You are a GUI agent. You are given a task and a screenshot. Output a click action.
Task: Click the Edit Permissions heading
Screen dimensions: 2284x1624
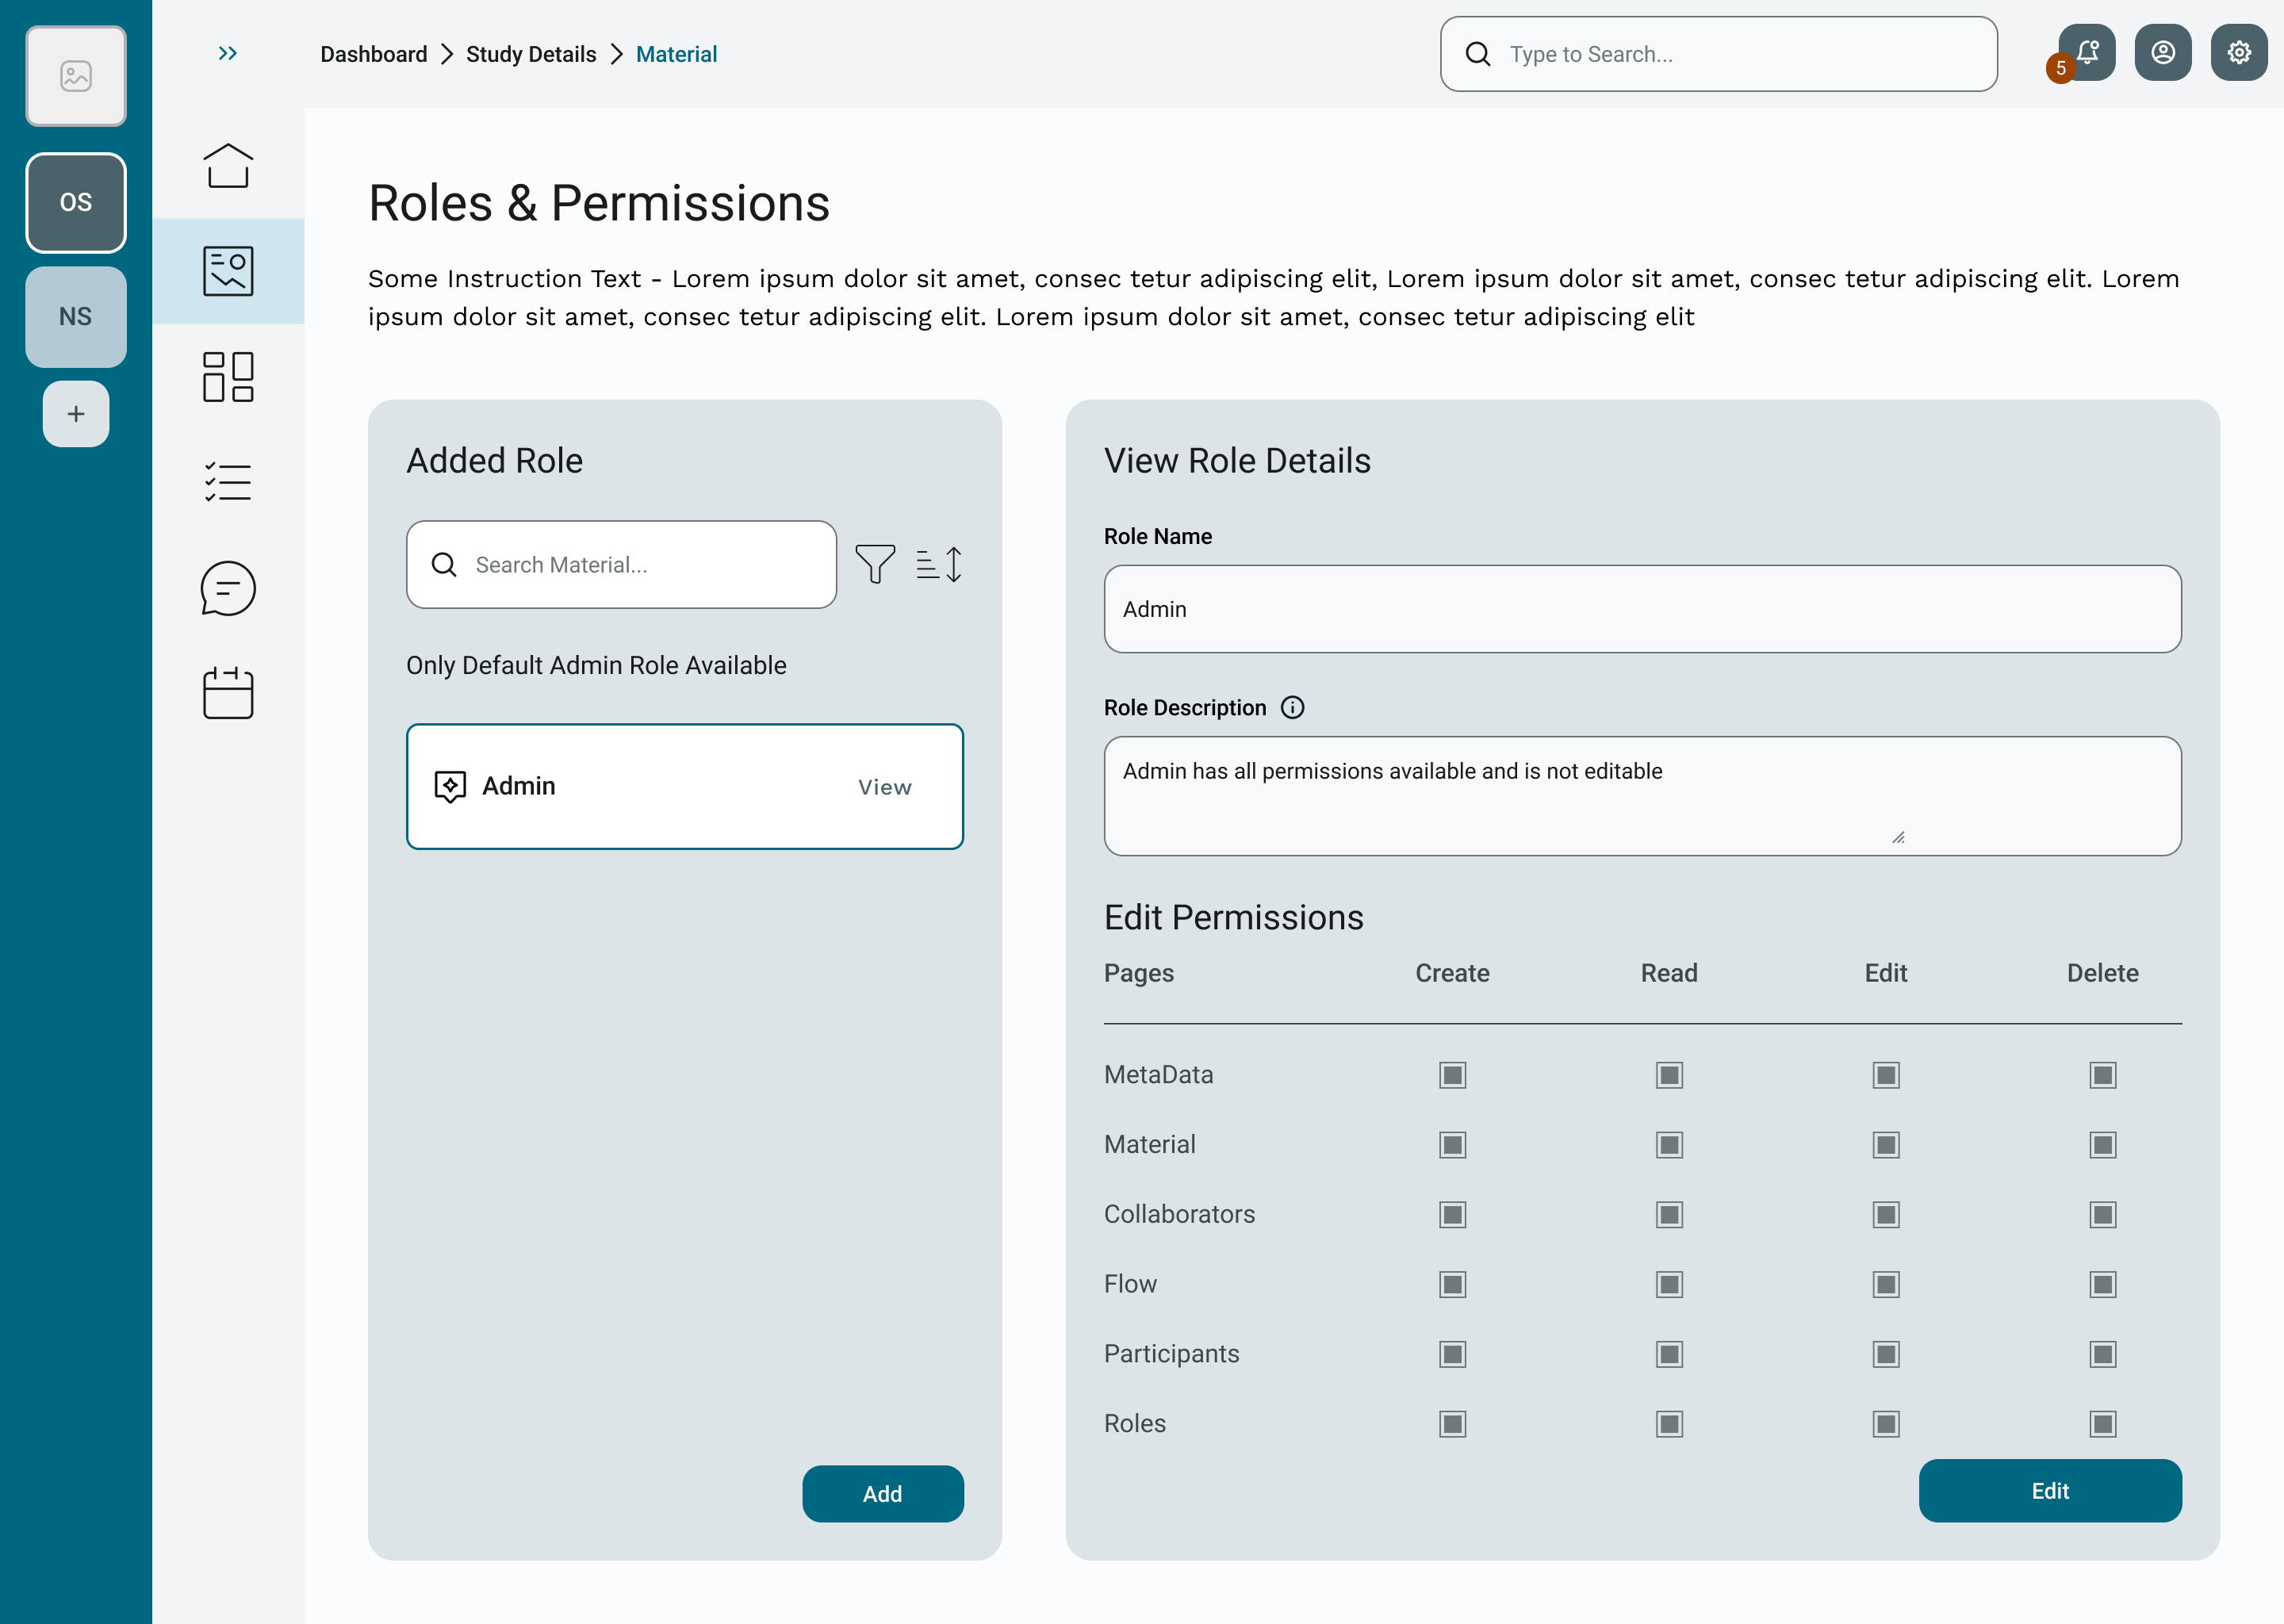(1233, 917)
